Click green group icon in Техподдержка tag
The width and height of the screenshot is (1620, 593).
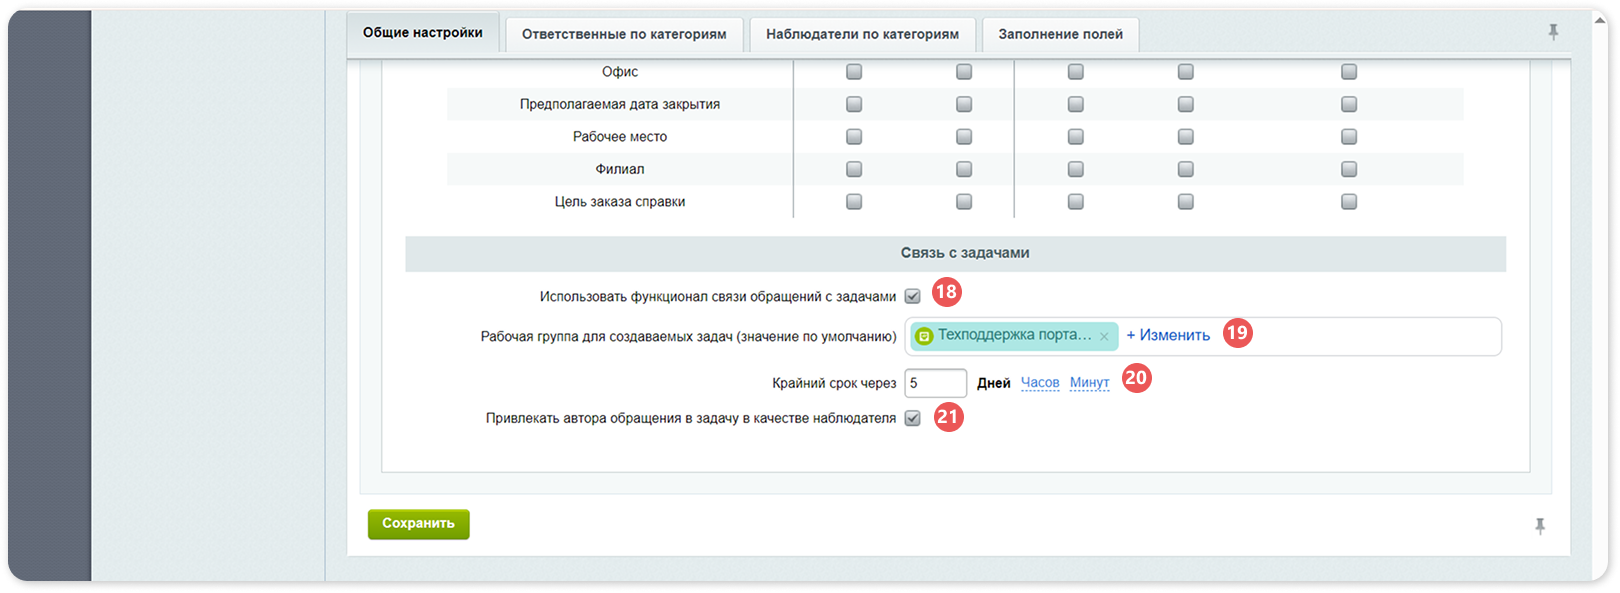point(924,336)
